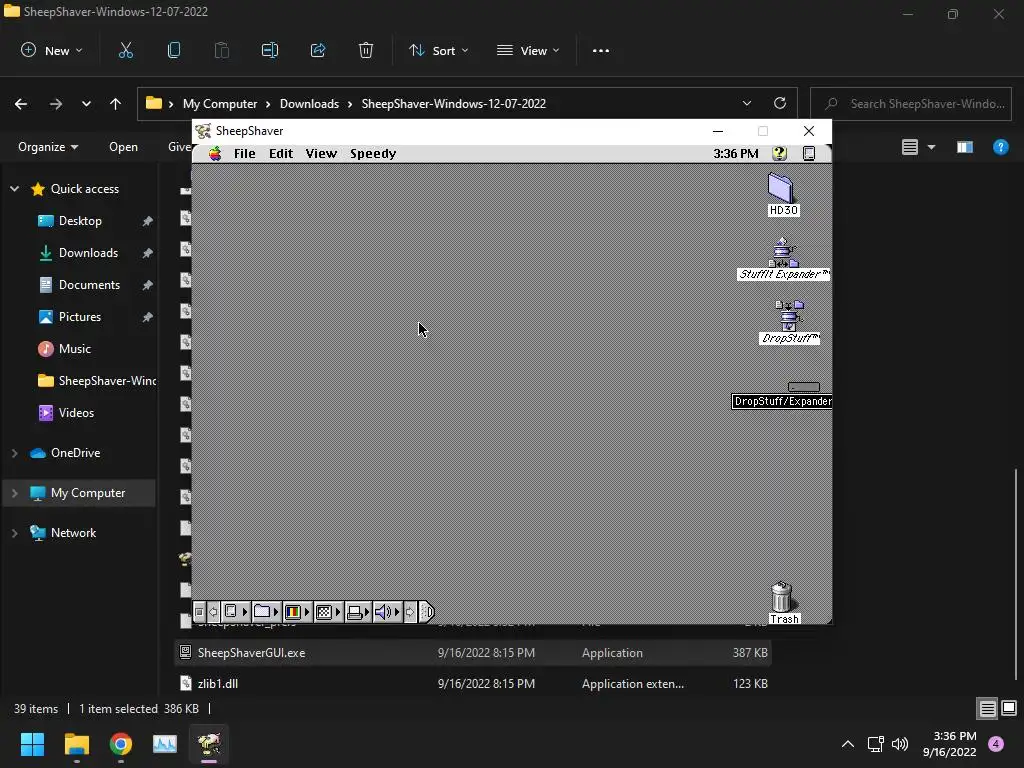Image resolution: width=1024 pixels, height=768 pixels.
Task: Expand the OneDrive tree node
Action: click(14, 453)
